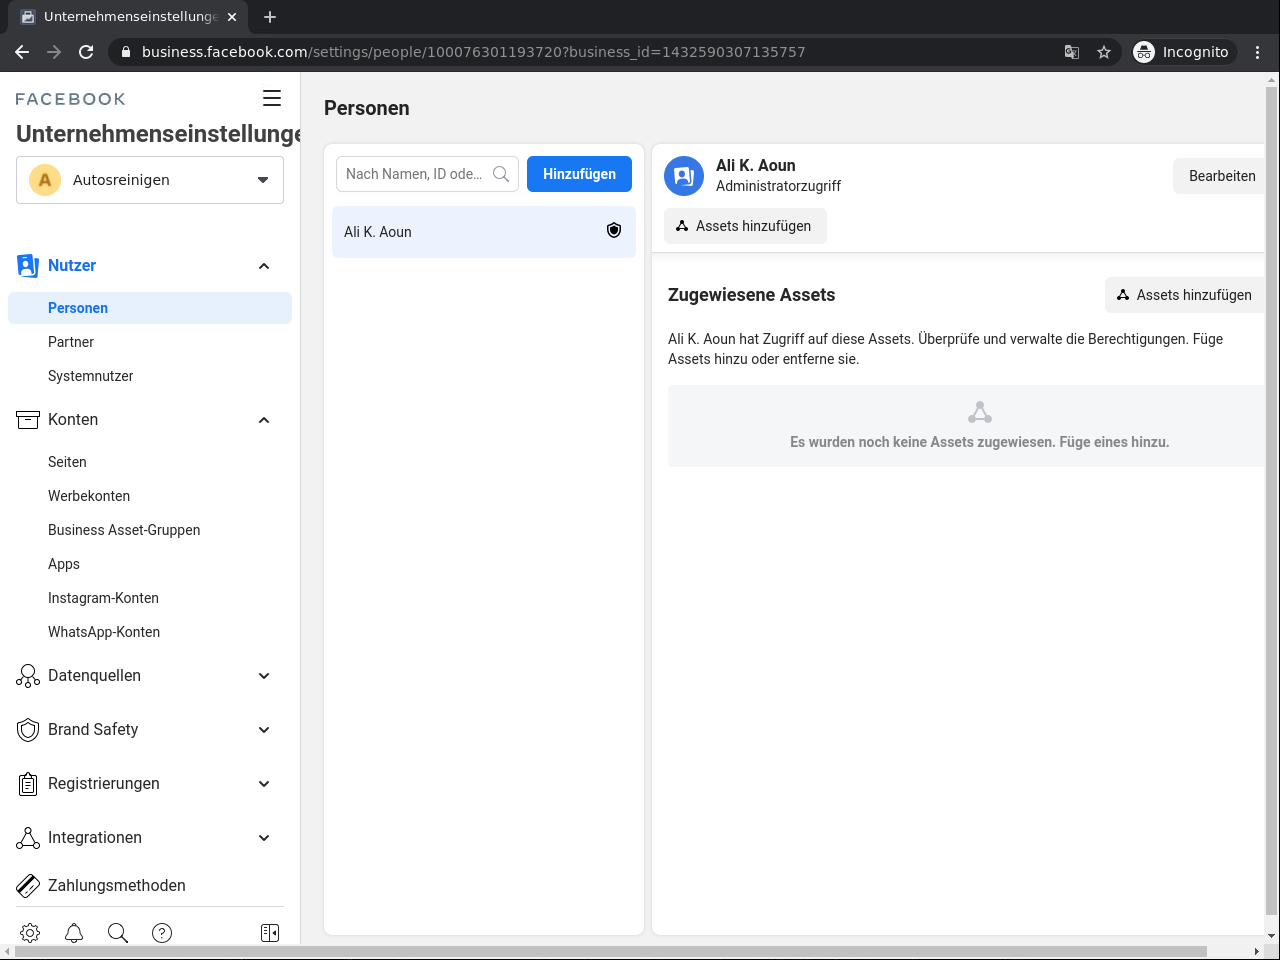Image resolution: width=1280 pixels, height=960 pixels.
Task: Click the Brand Safety label
Action: click(93, 730)
